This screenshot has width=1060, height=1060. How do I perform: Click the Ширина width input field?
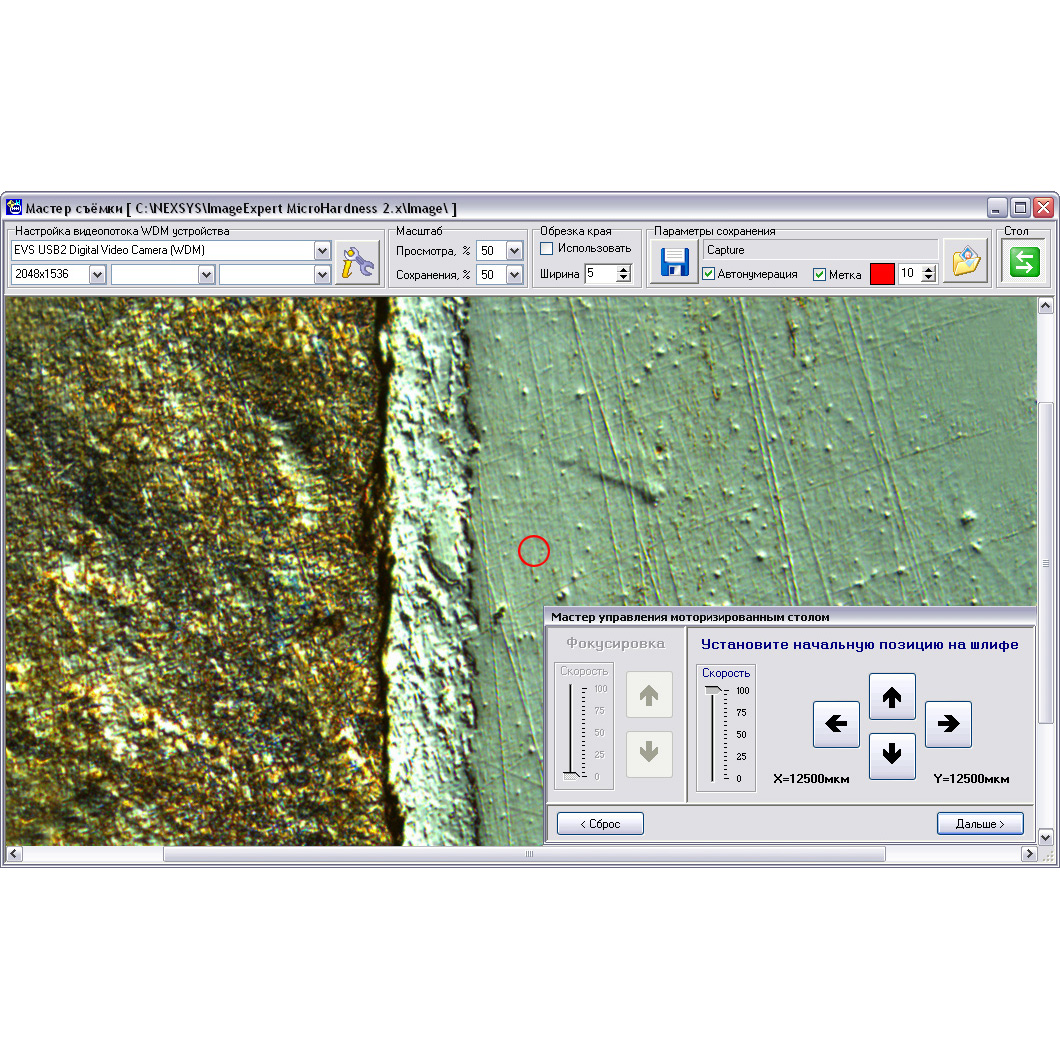tap(601, 274)
